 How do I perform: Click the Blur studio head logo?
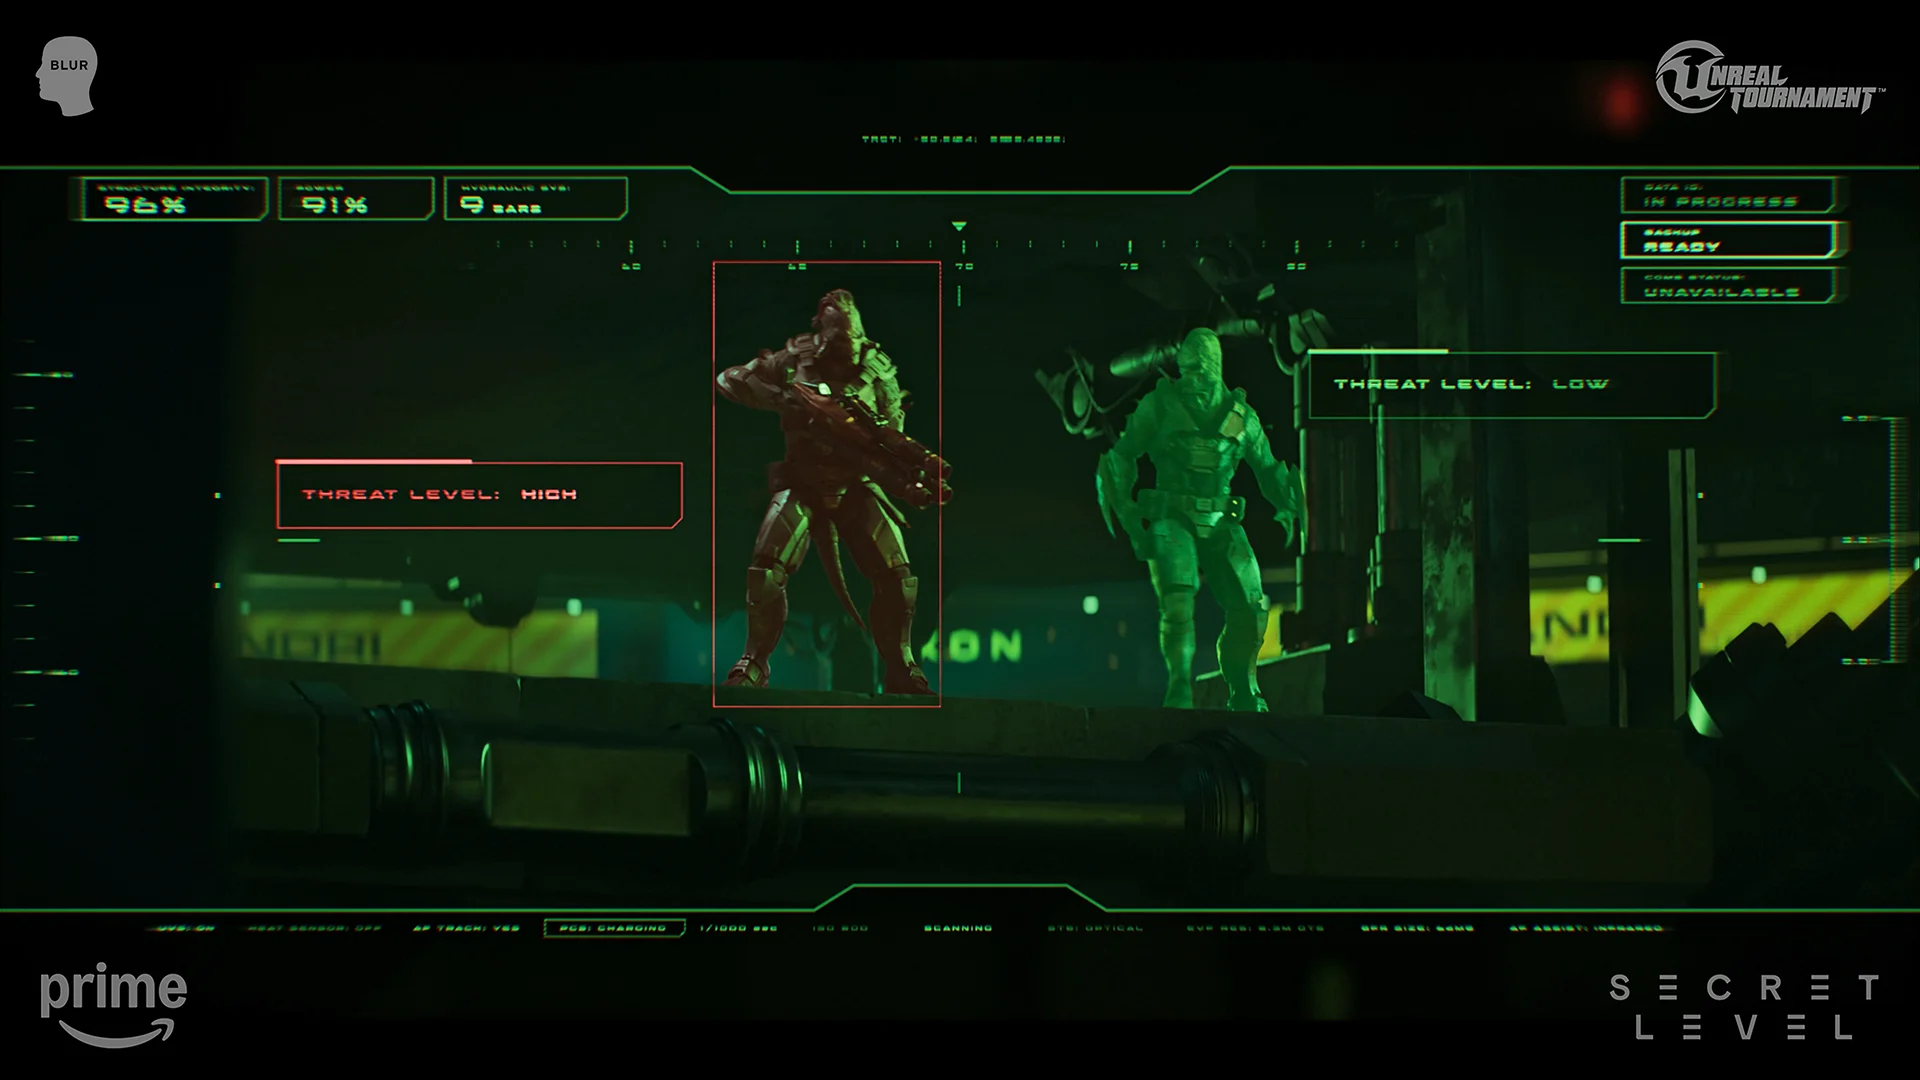68,77
